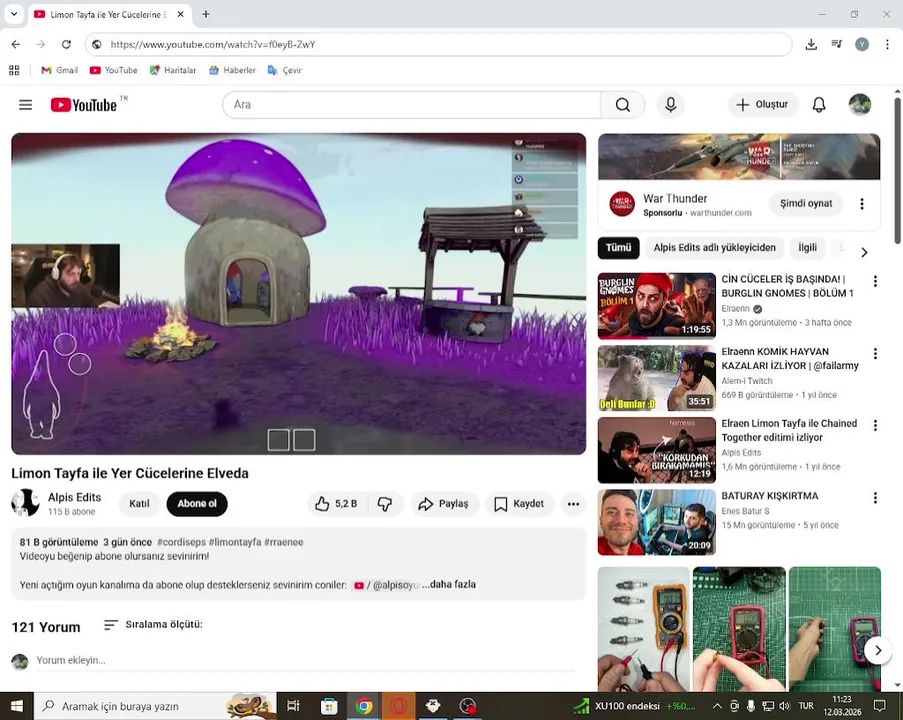Click in the YouTube Ara search field
This screenshot has width=903, height=720.
point(412,105)
